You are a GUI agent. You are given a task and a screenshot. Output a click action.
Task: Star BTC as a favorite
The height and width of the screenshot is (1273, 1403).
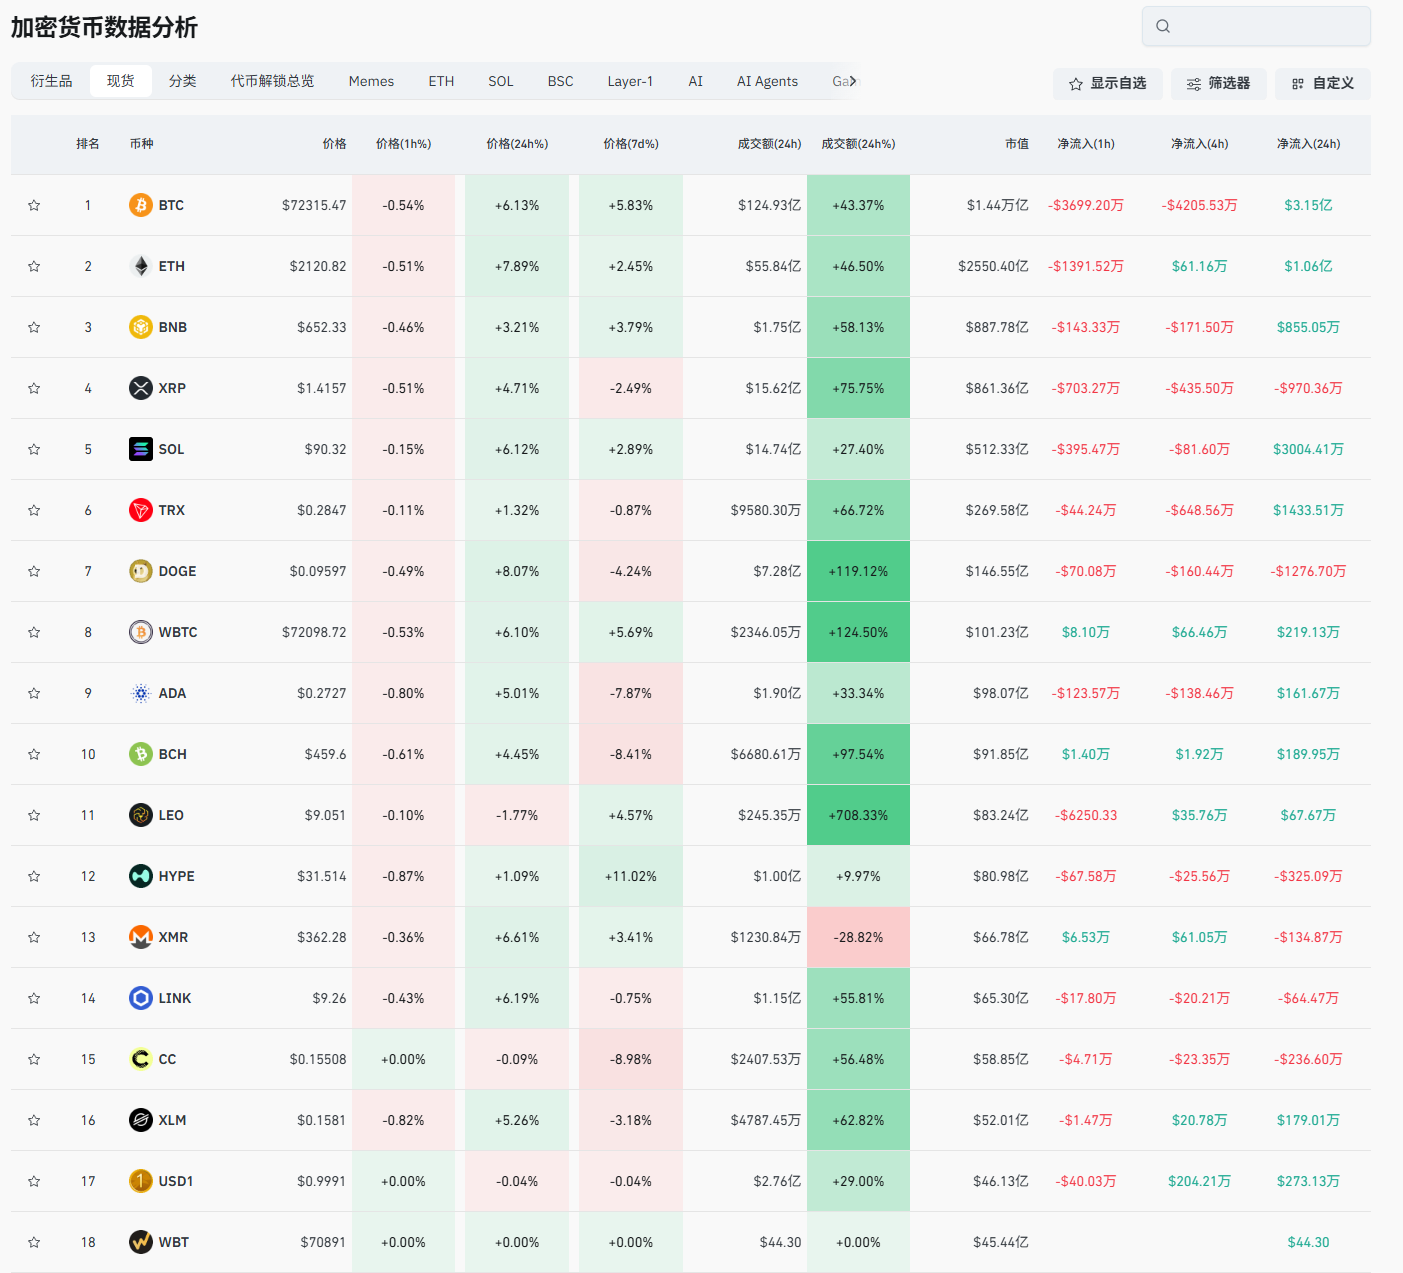(34, 205)
